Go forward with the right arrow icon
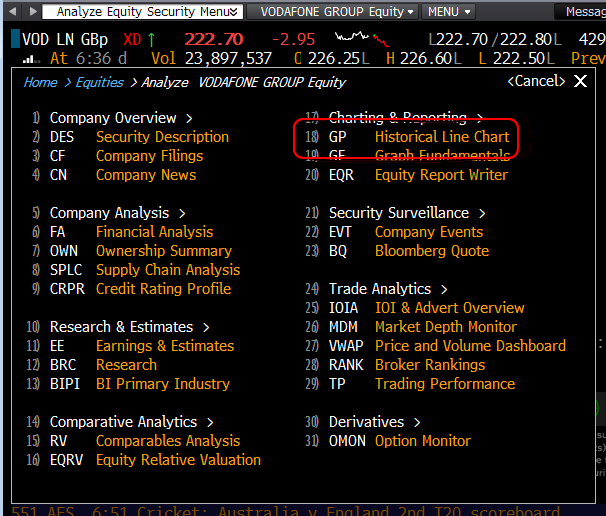This screenshot has width=606, height=516. (x=33, y=12)
